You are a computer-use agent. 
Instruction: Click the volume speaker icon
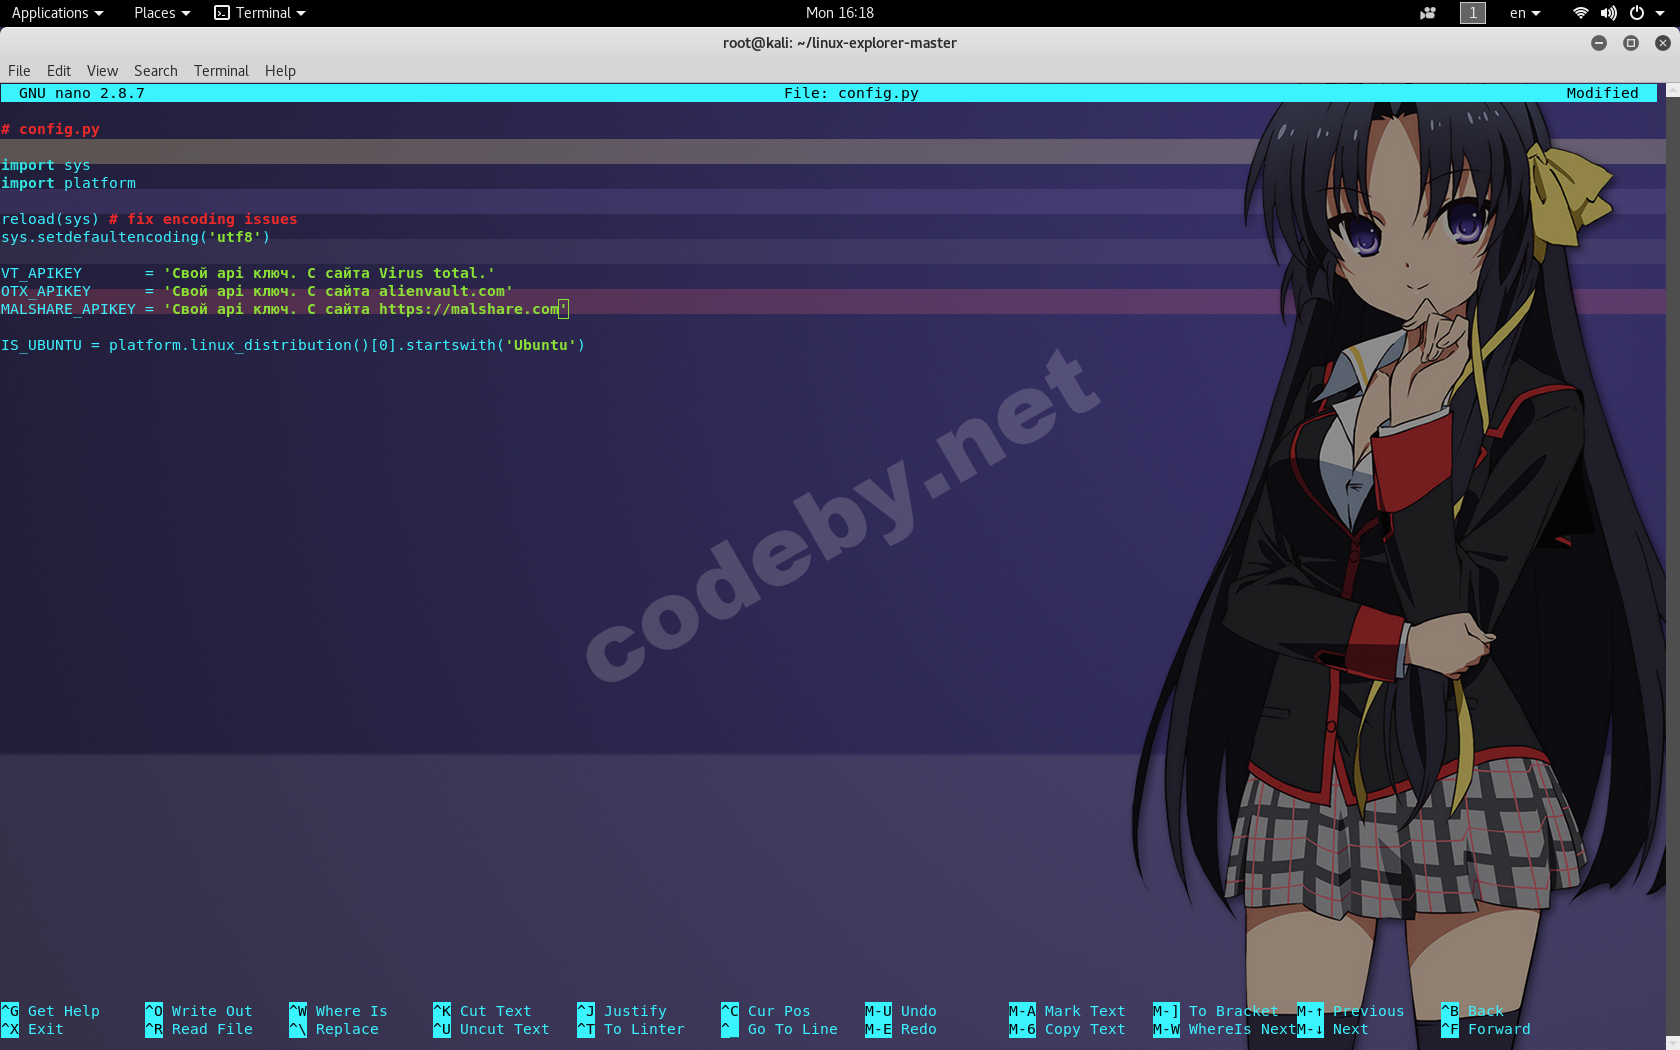(x=1608, y=13)
